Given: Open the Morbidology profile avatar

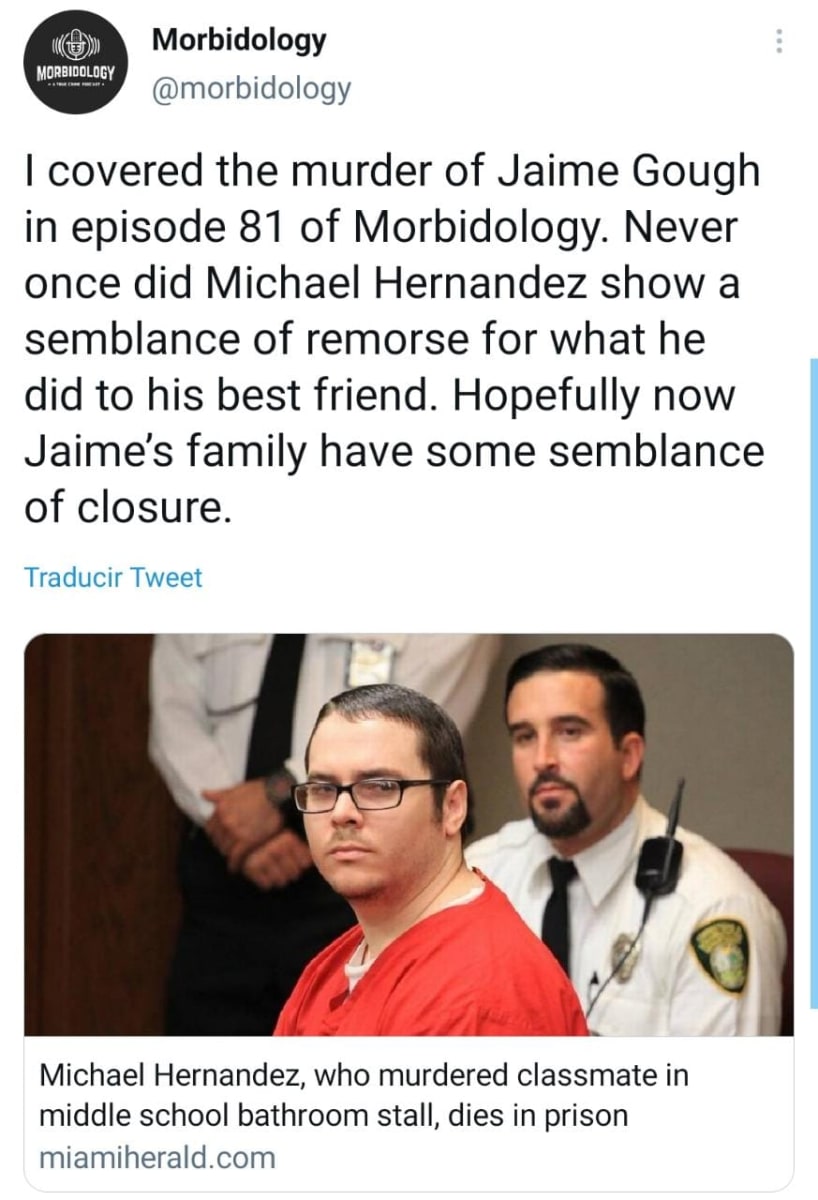Looking at the screenshot, I should point(73,63).
